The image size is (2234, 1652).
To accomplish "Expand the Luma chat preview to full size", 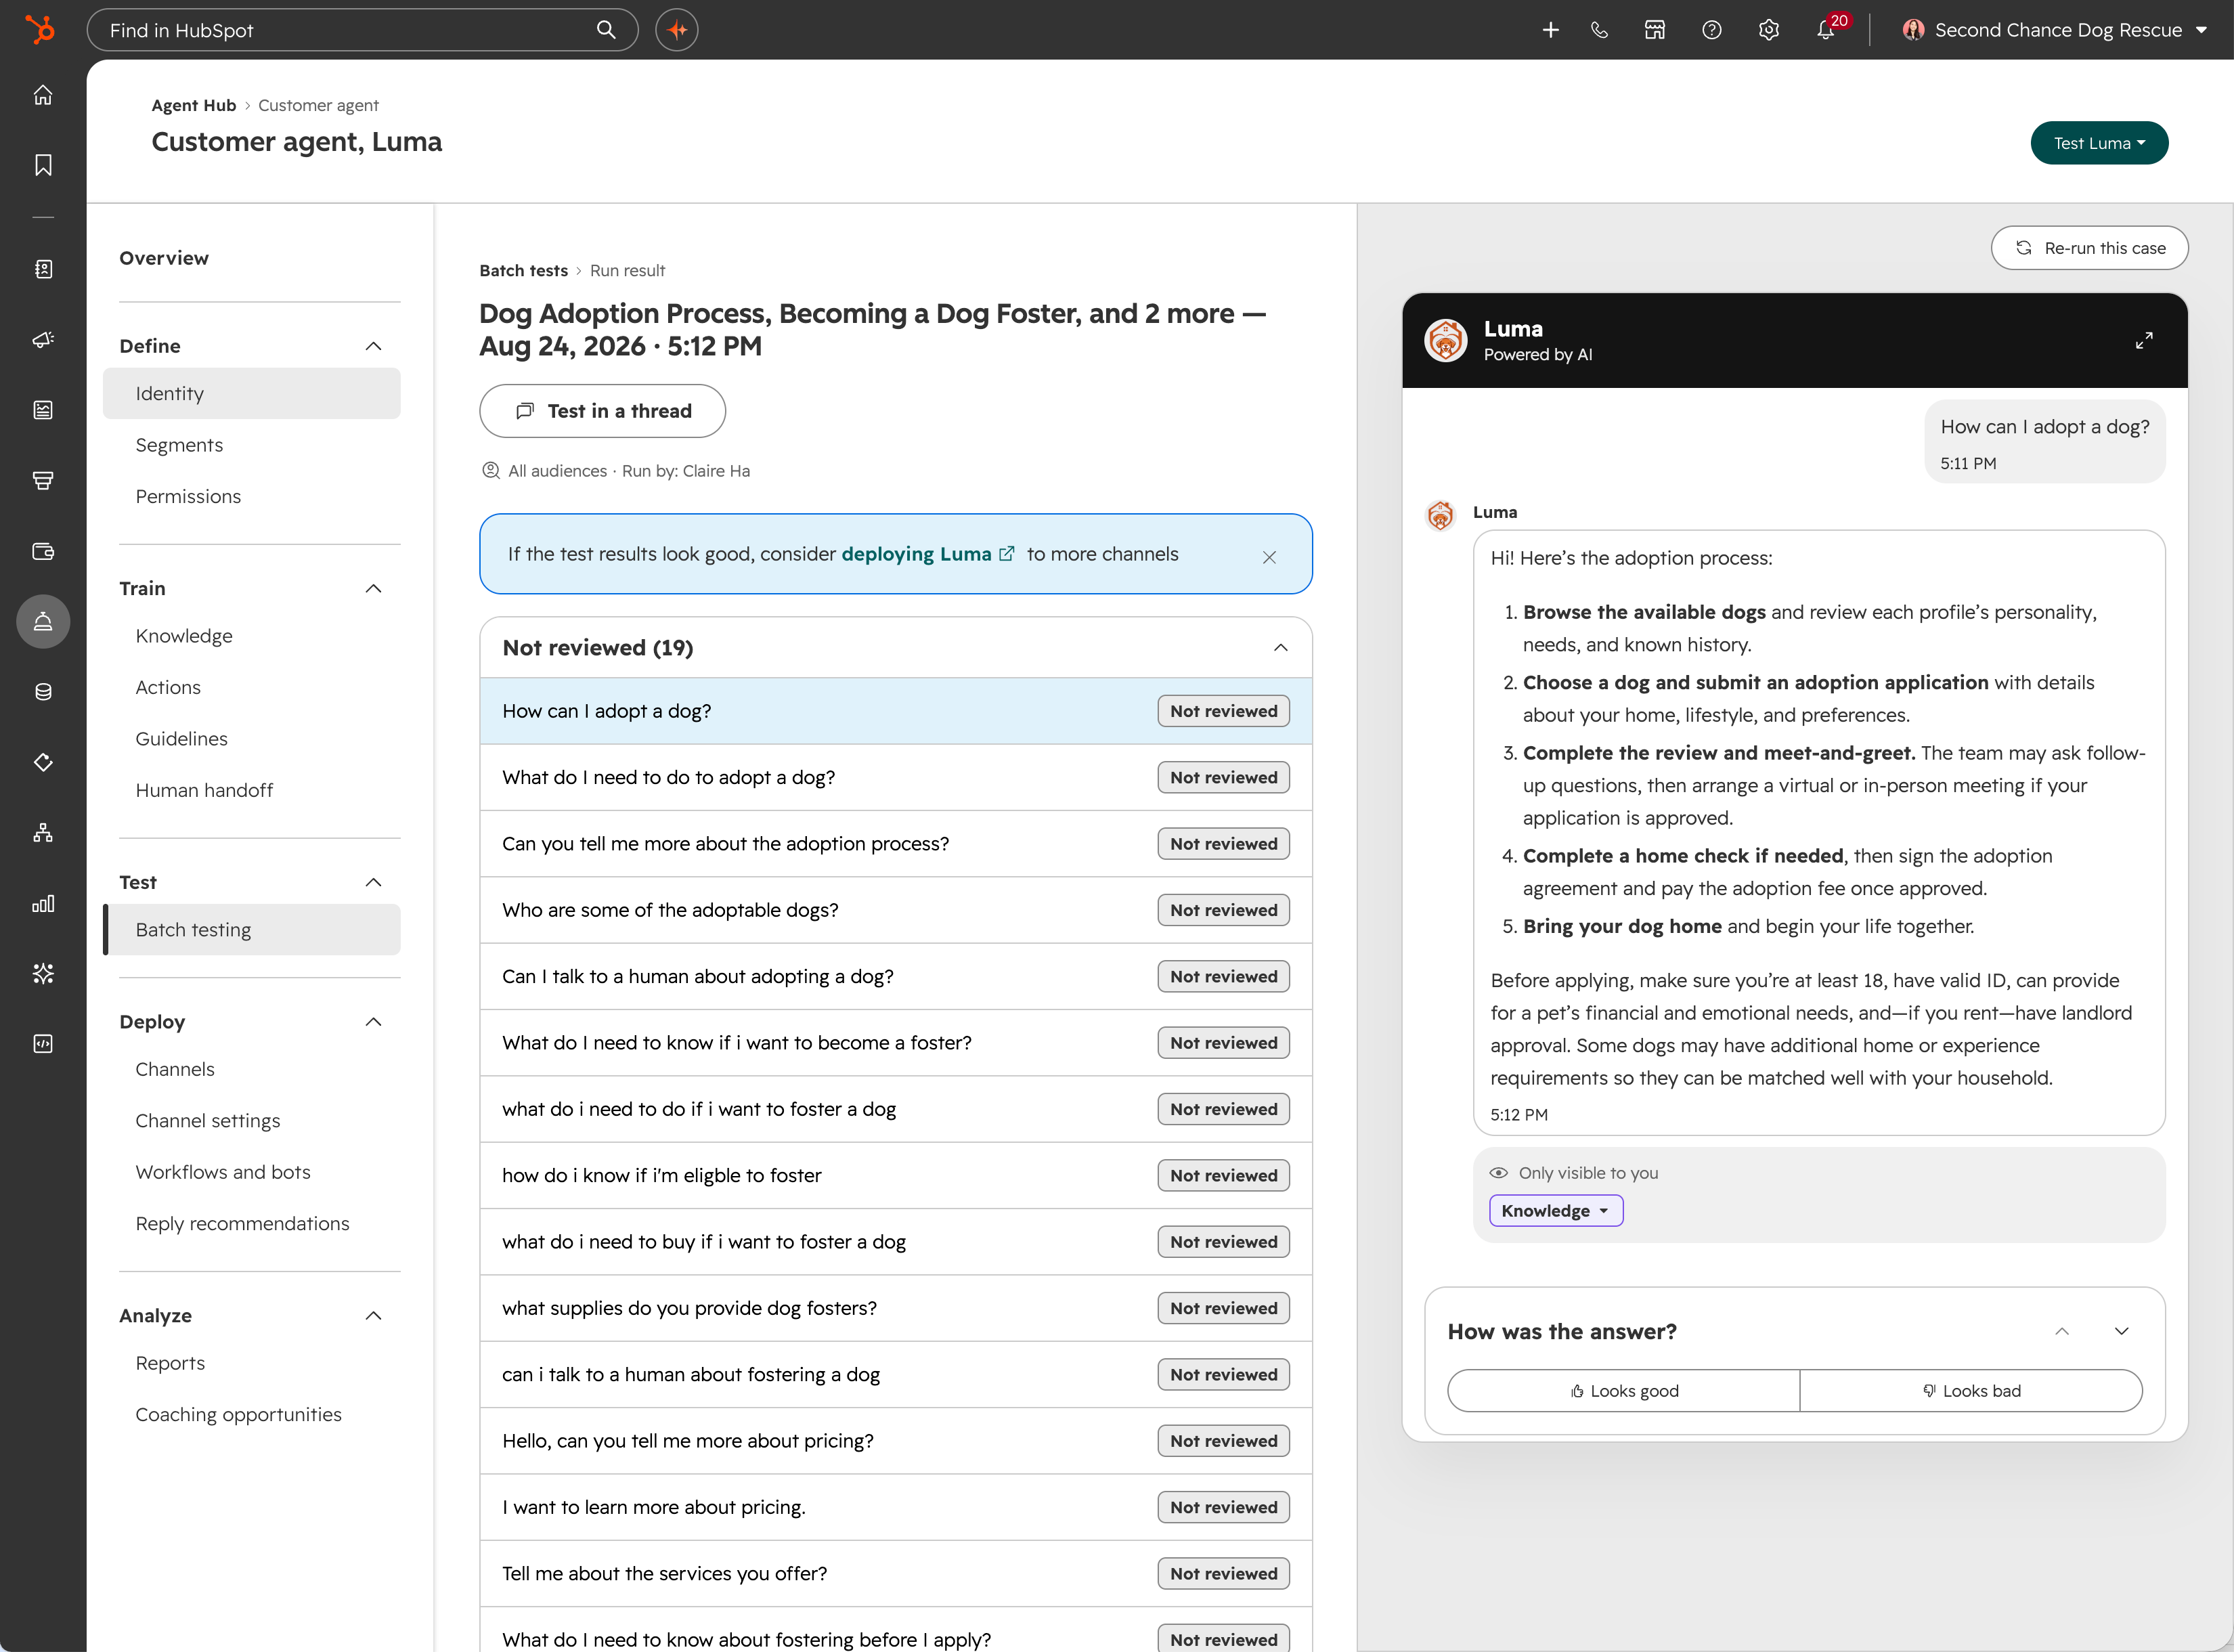I will click(x=2144, y=341).
